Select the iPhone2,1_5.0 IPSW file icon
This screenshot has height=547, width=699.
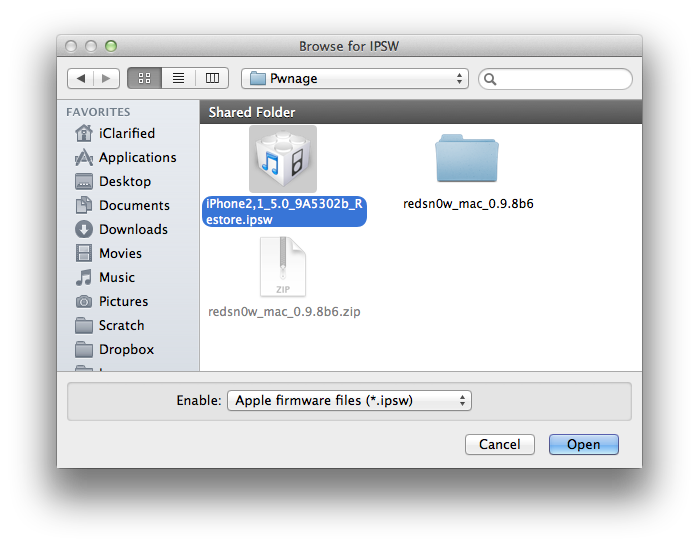point(283,159)
